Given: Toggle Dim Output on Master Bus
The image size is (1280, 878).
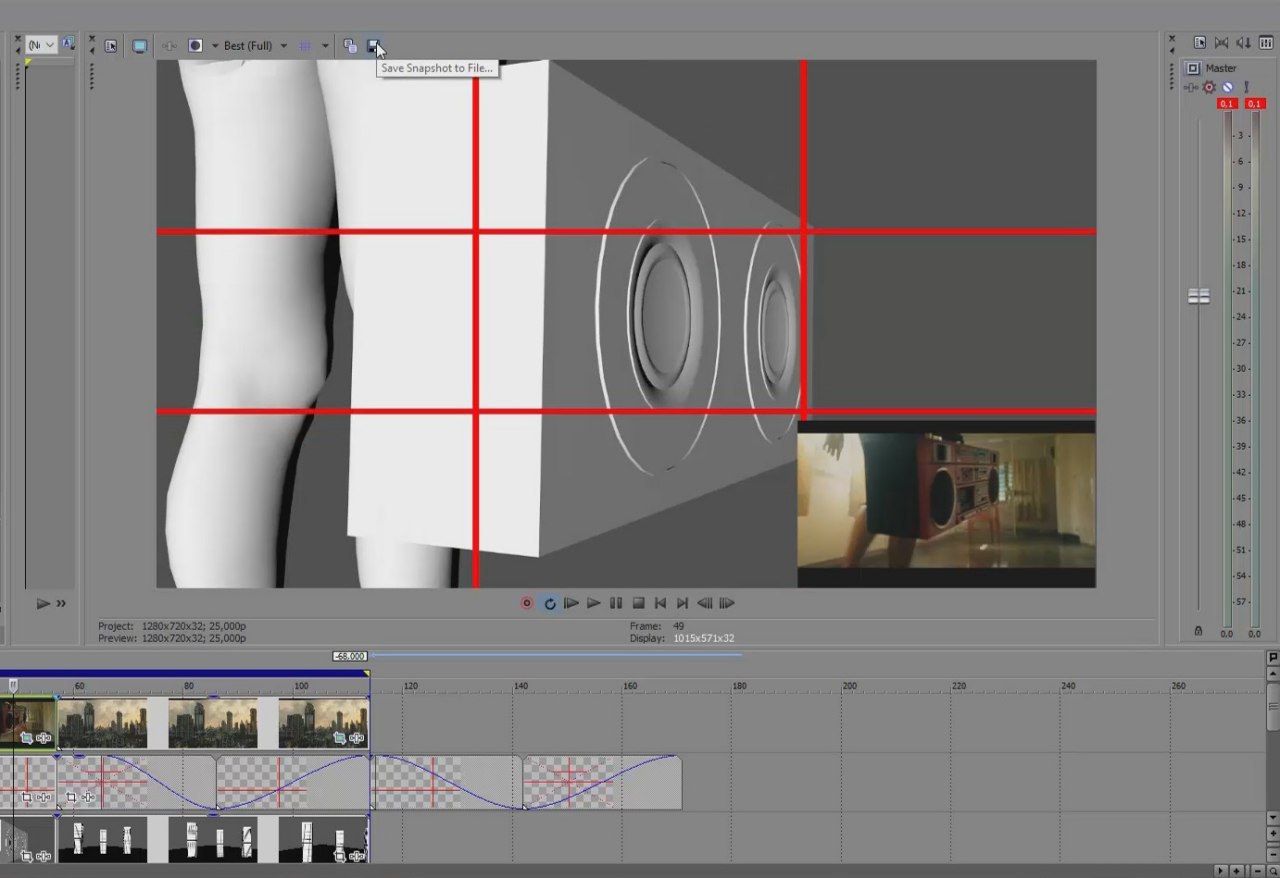Looking at the screenshot, I should [x=1244, y=42].
